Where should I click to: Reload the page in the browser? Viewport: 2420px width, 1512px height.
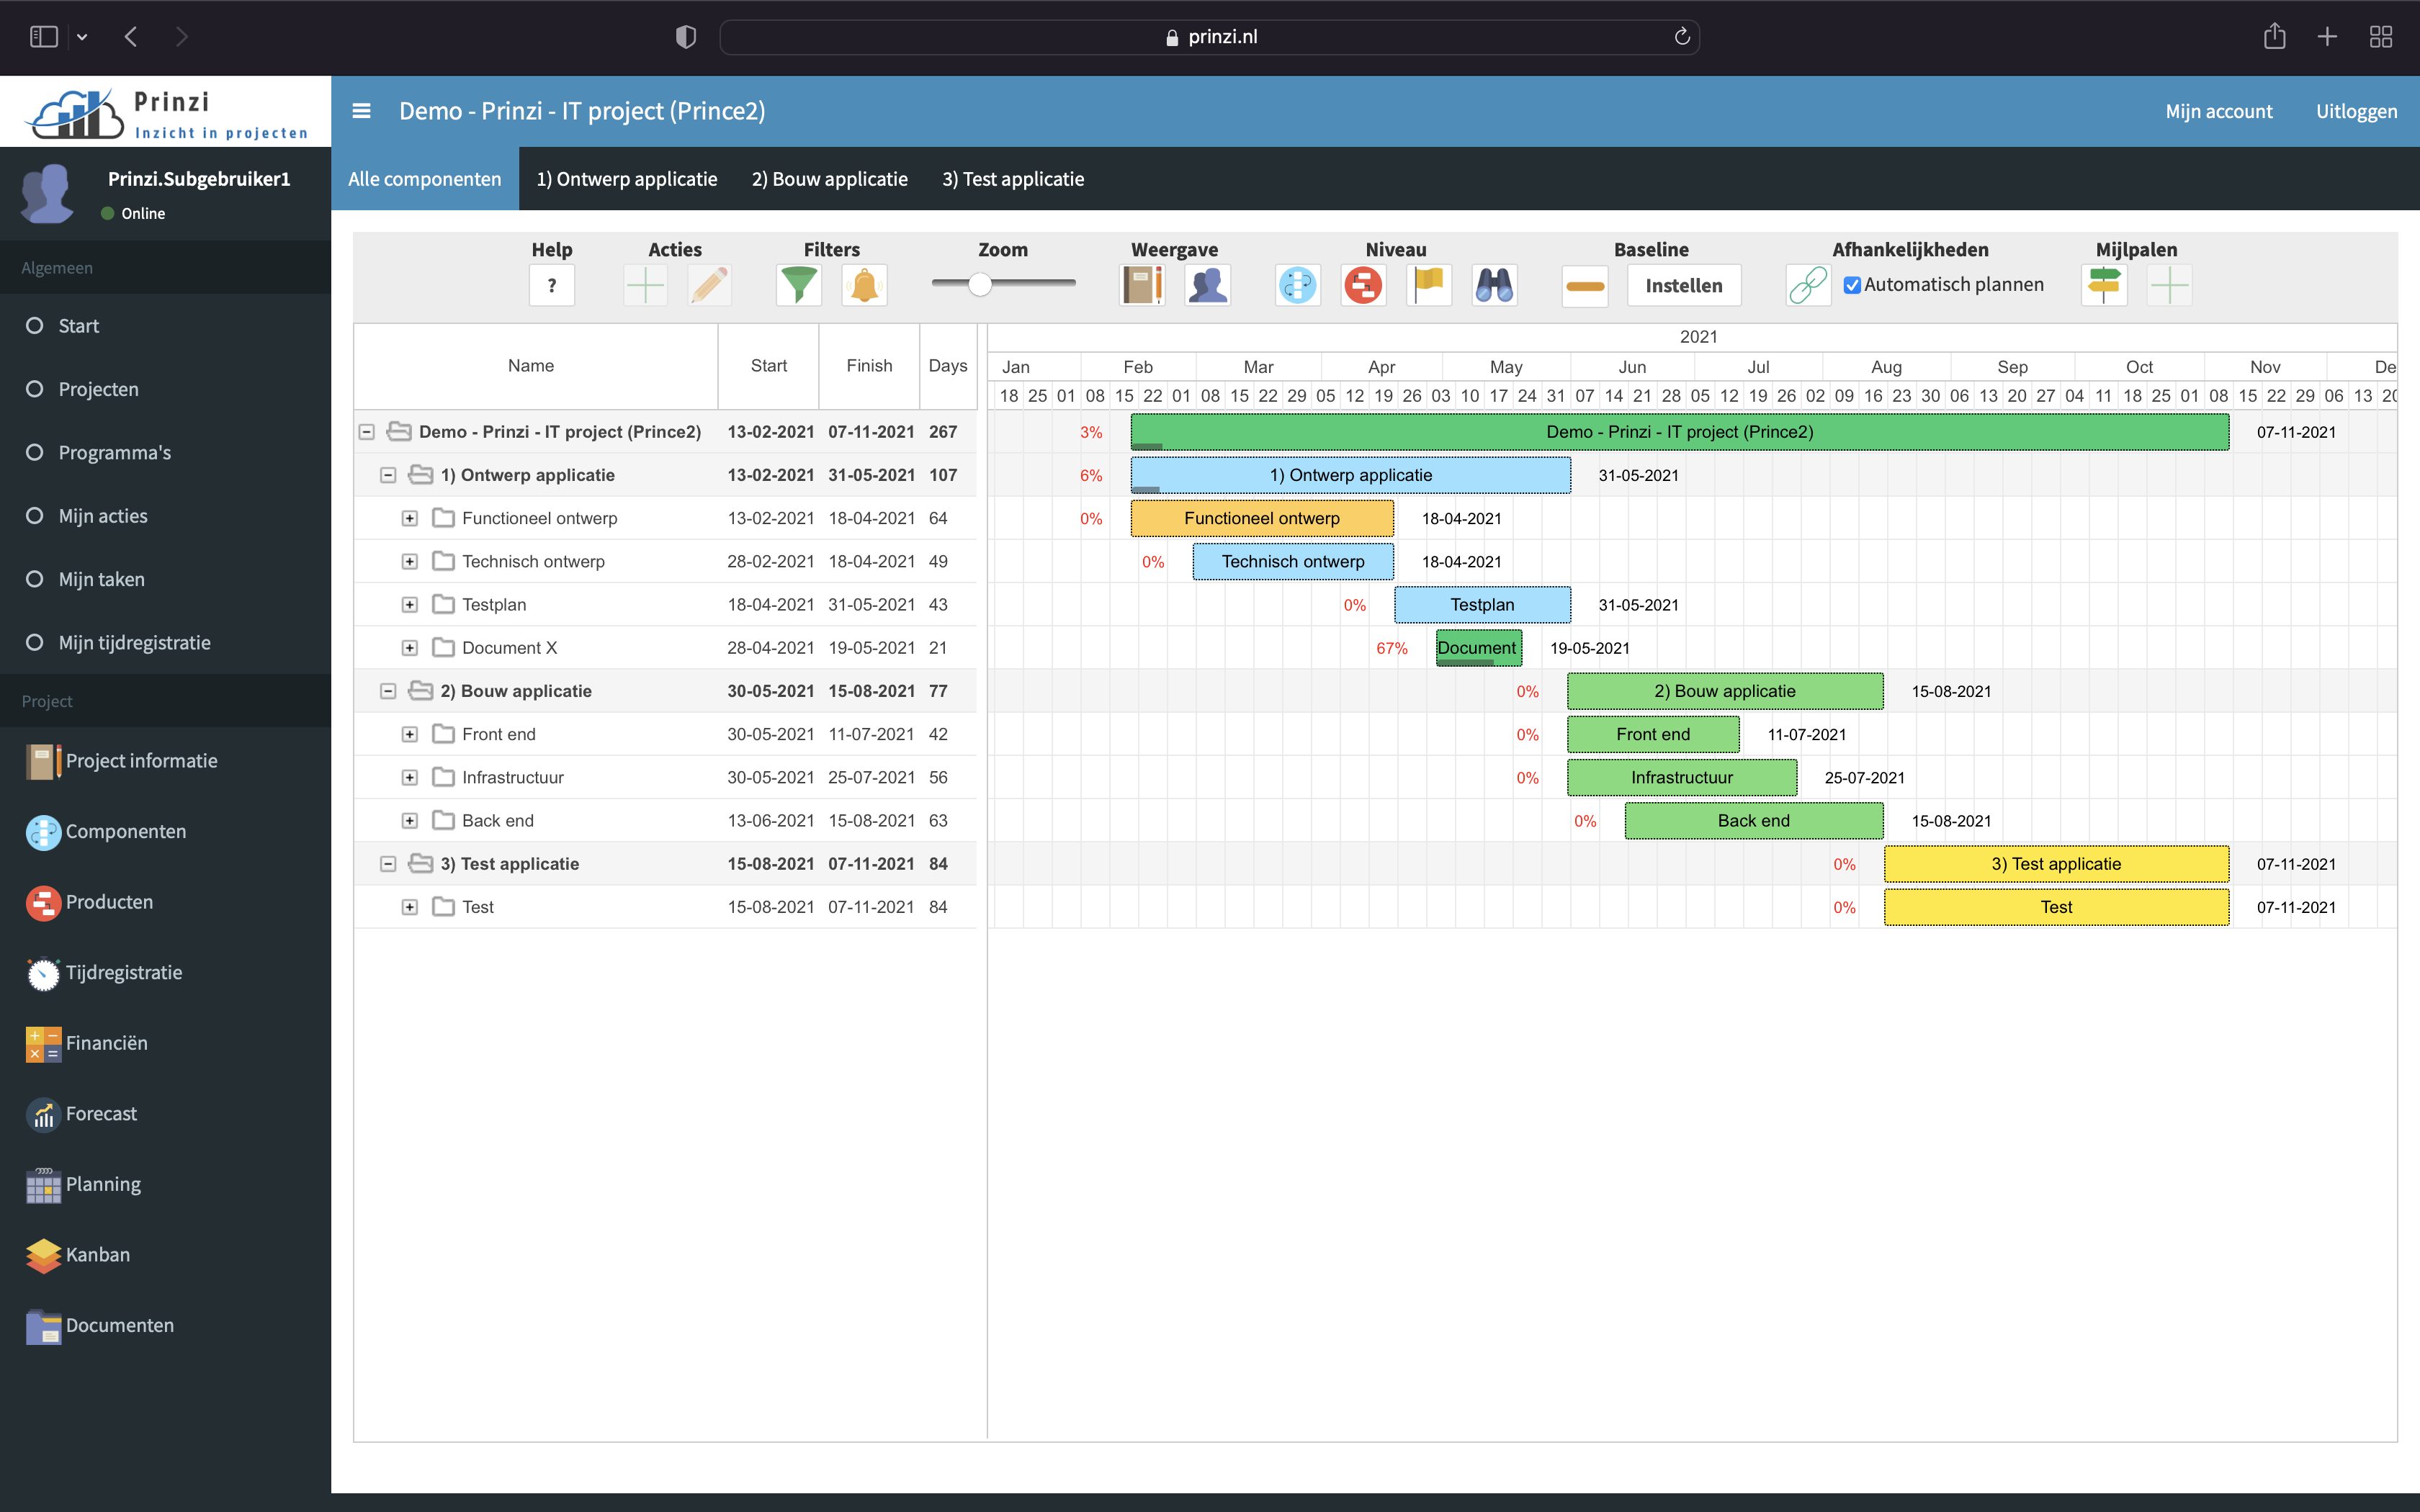[x=1682, y=37]
